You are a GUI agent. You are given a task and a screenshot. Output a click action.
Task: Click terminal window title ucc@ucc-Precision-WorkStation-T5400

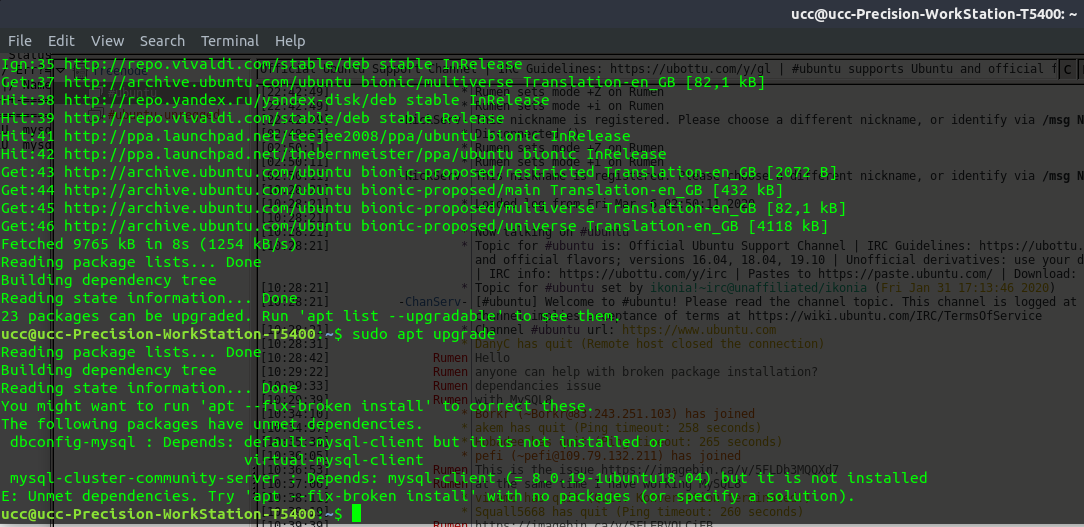point(934,14)
